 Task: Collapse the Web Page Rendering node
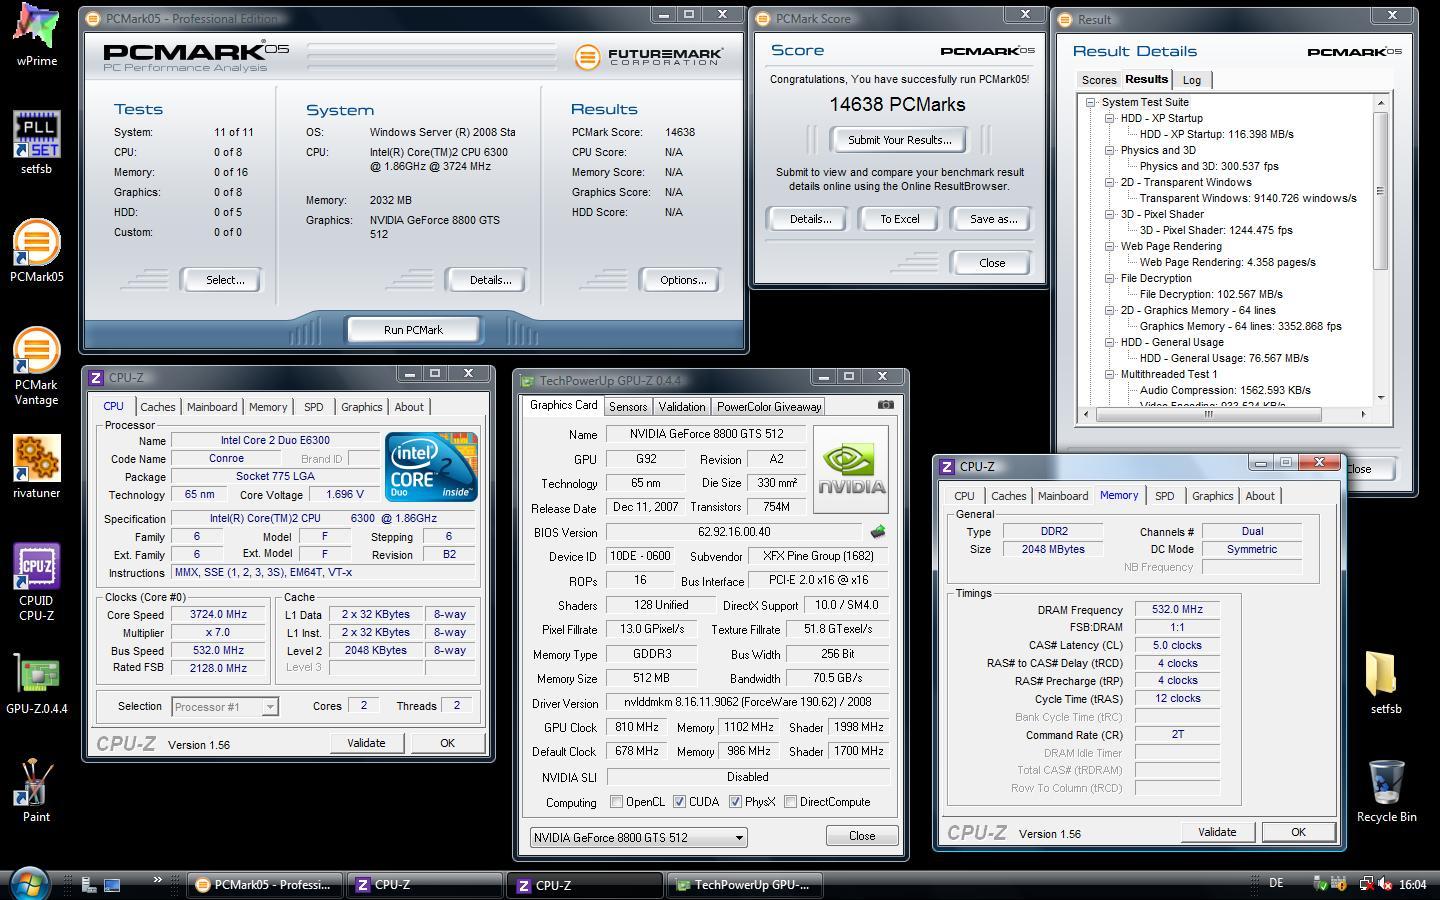[1110, 246]
